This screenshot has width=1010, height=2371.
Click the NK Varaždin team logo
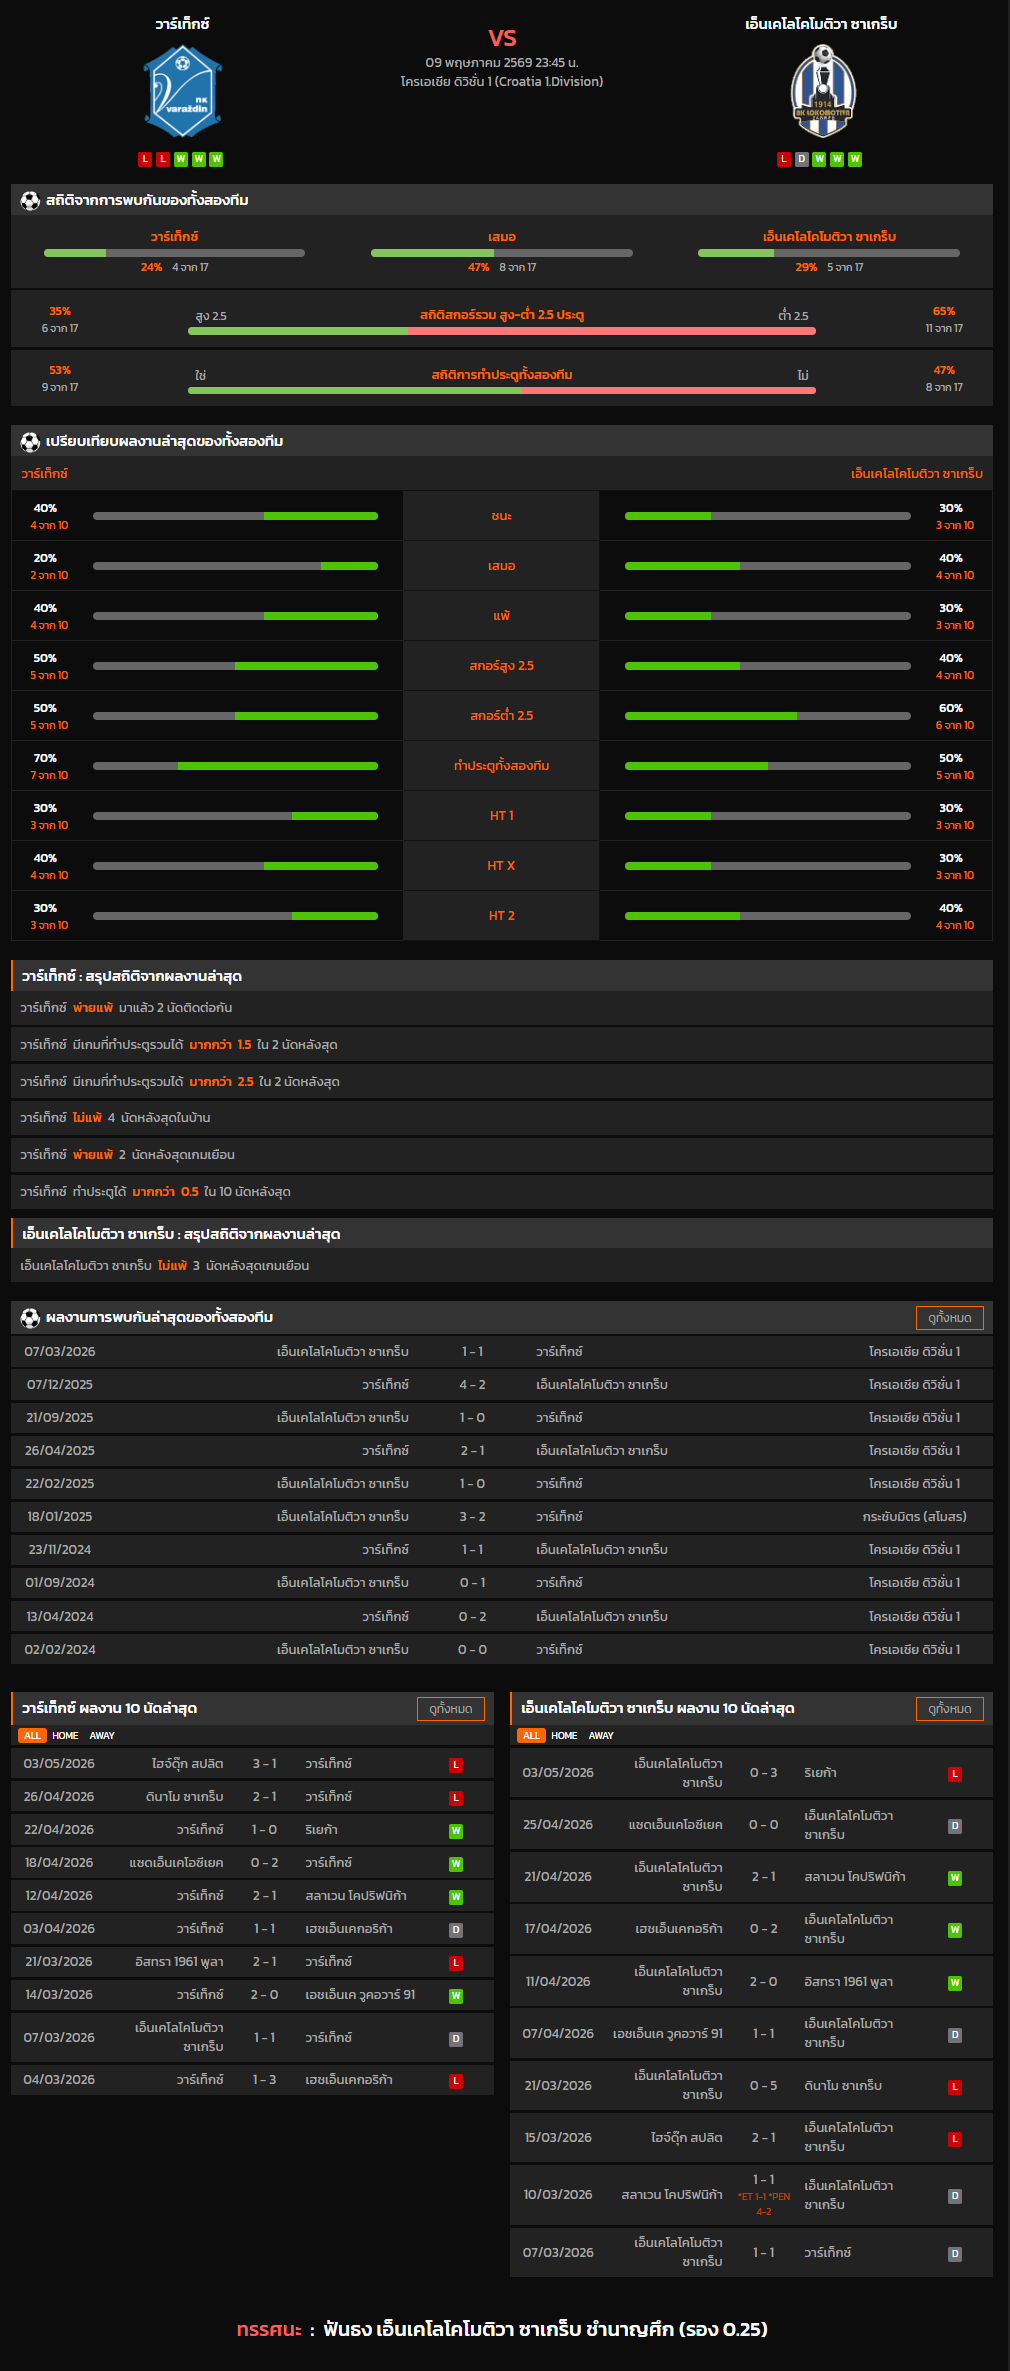pyautogui.click(x=182, y=92)
